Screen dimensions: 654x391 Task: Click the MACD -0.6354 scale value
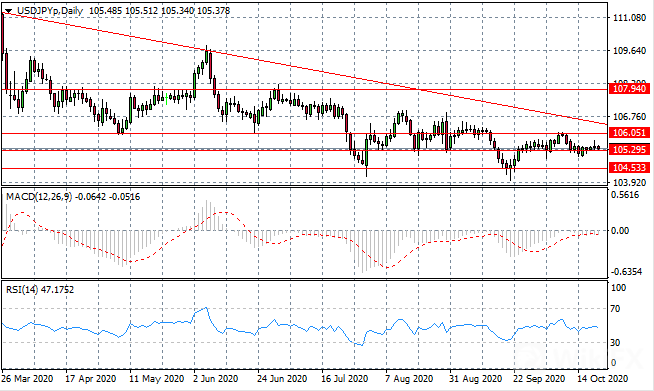click(x=626, y=272)
